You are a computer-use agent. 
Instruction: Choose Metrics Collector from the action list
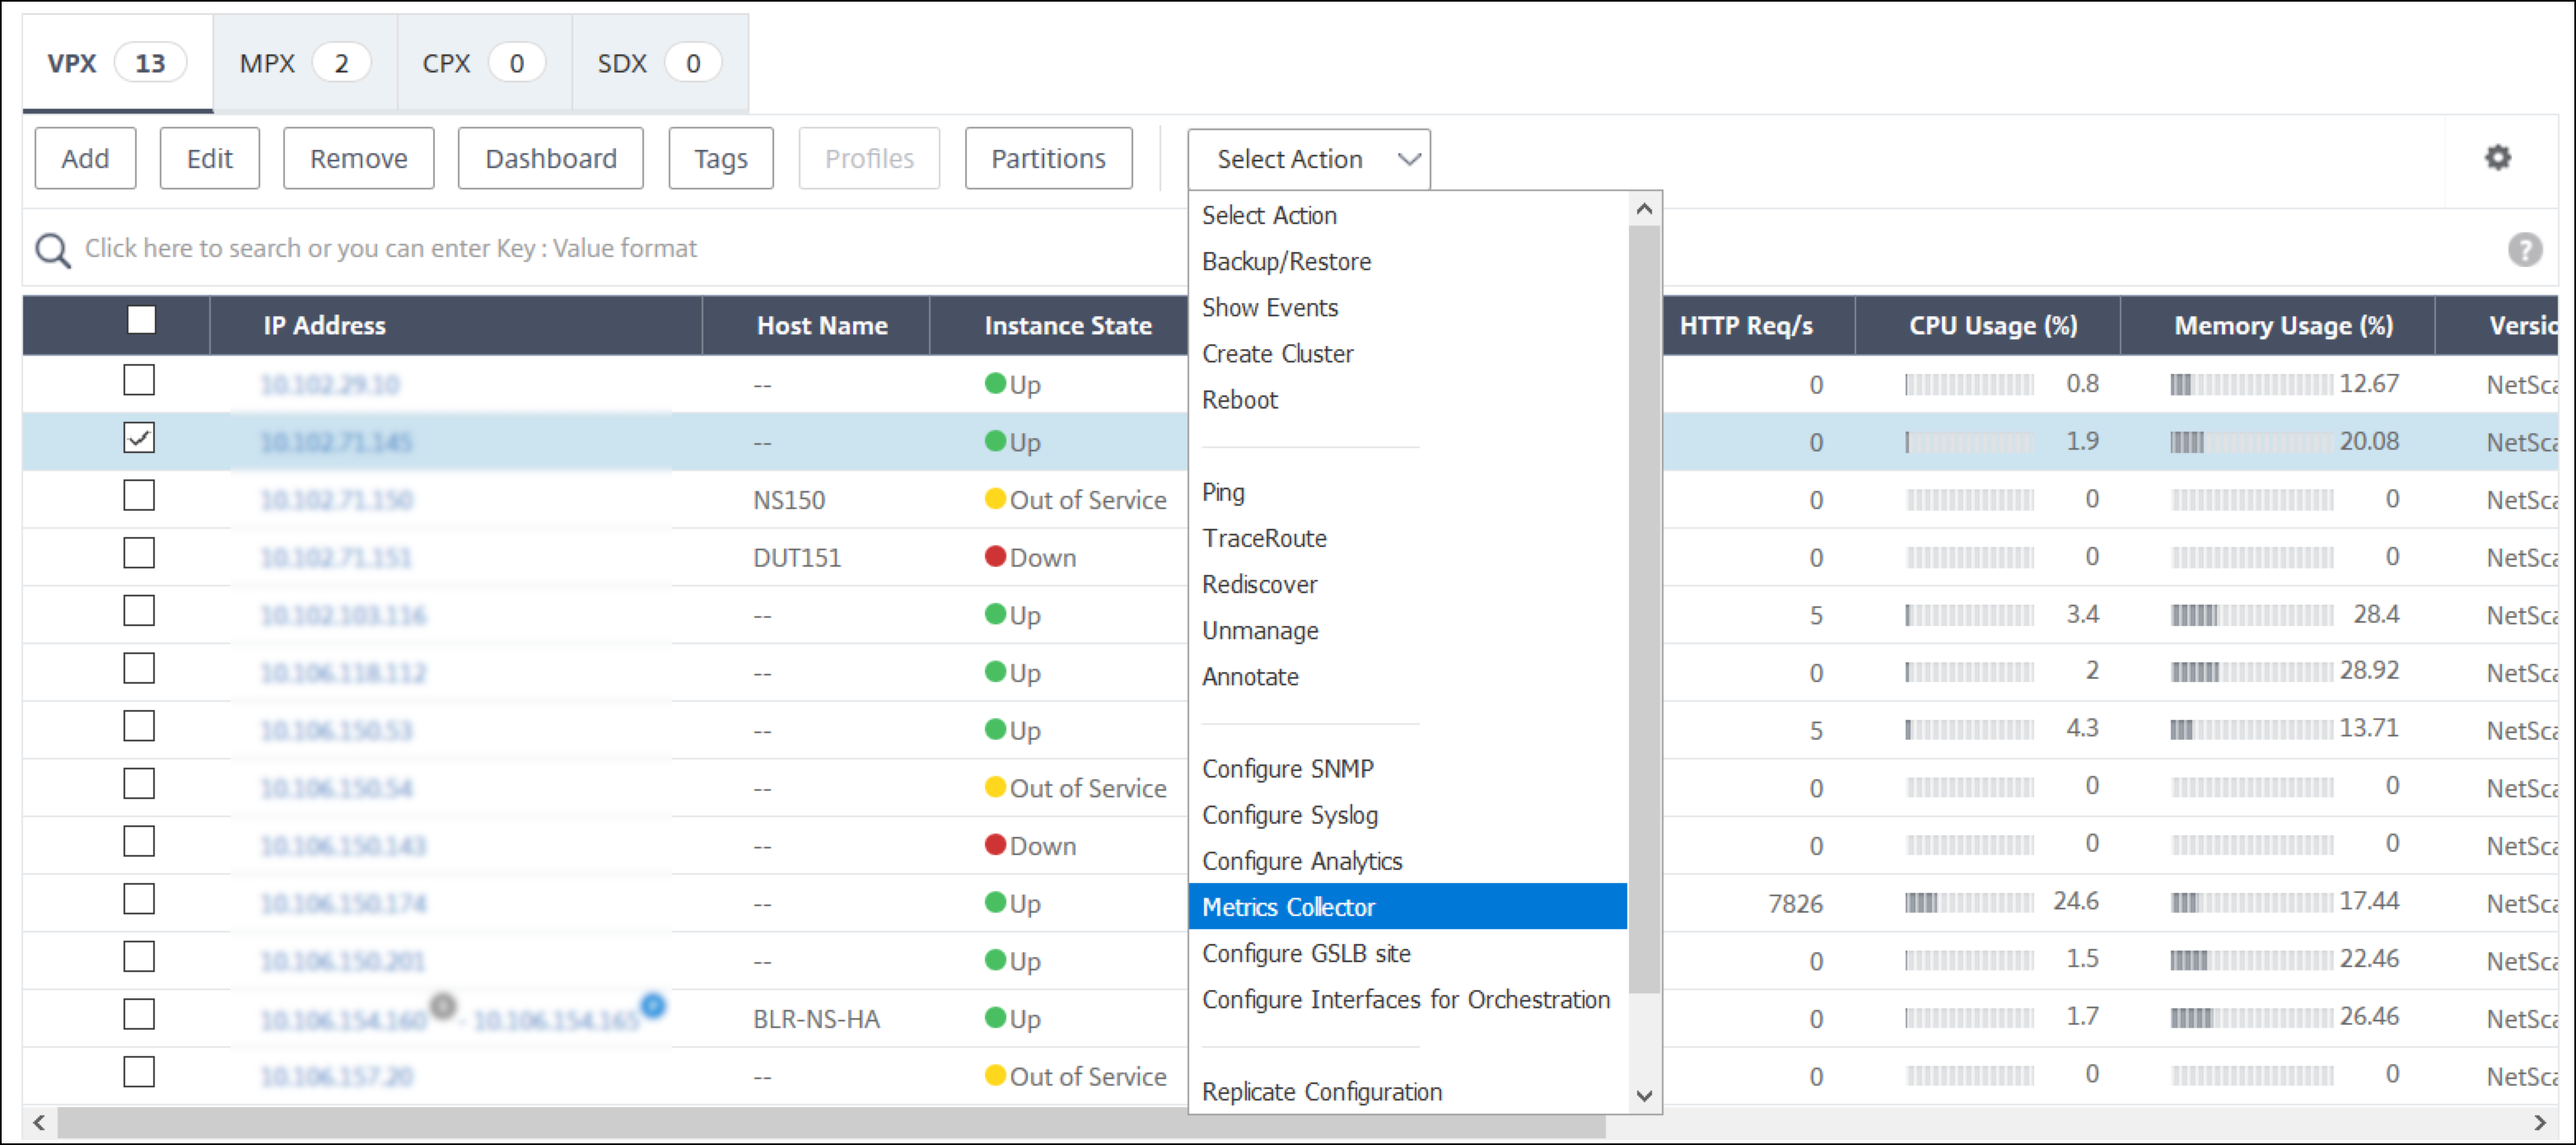pyautogui.click(x=1407, y=906)
